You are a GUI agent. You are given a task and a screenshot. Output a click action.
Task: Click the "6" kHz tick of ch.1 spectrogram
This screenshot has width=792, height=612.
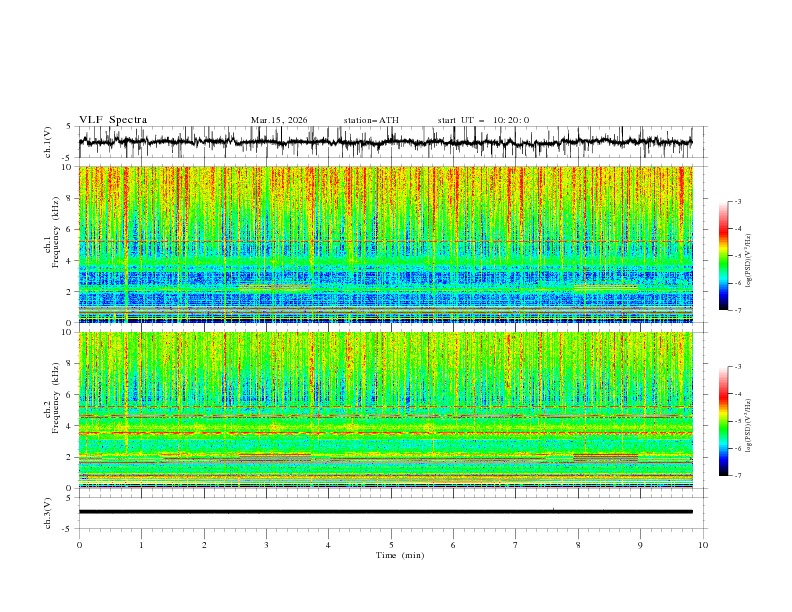71,229
